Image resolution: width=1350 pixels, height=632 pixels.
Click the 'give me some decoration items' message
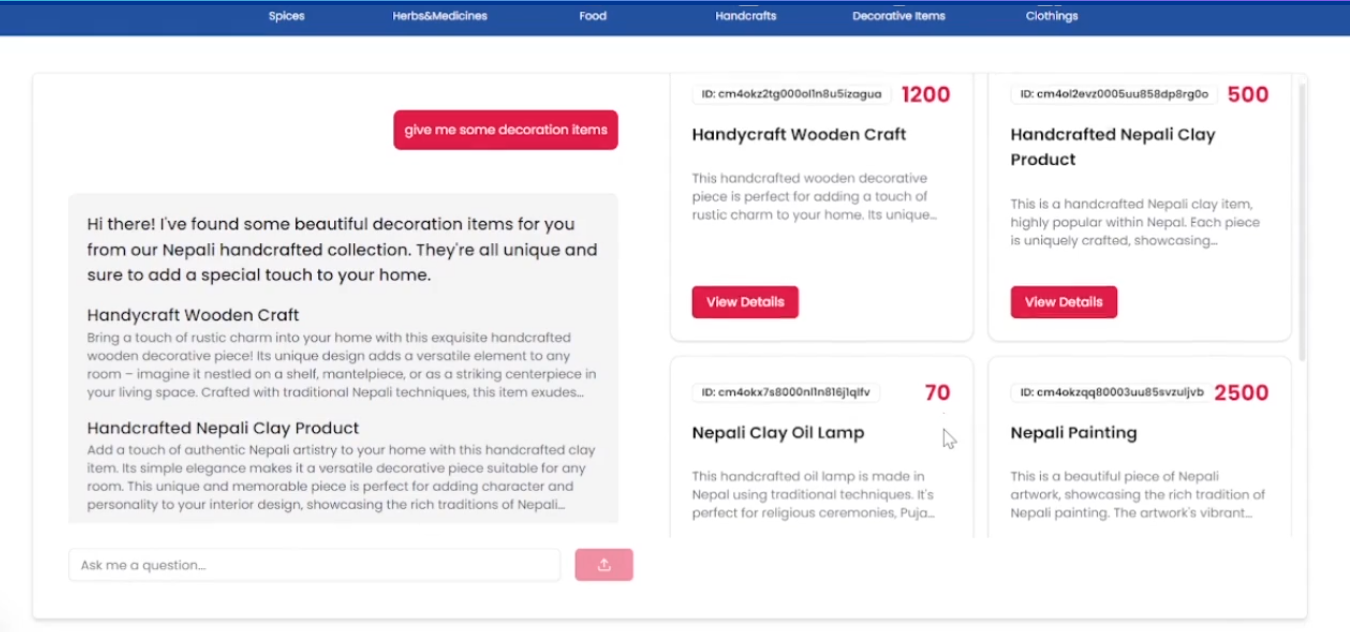tap(506, 130)
